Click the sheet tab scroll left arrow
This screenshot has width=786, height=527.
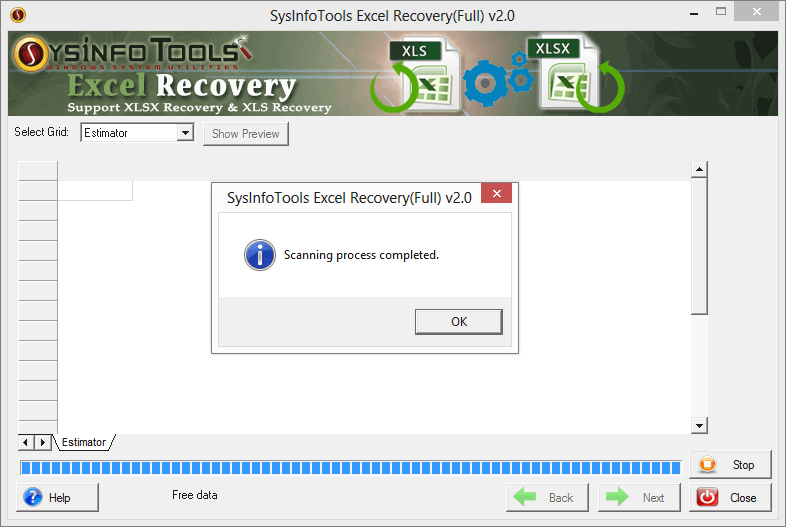point(25,442)
